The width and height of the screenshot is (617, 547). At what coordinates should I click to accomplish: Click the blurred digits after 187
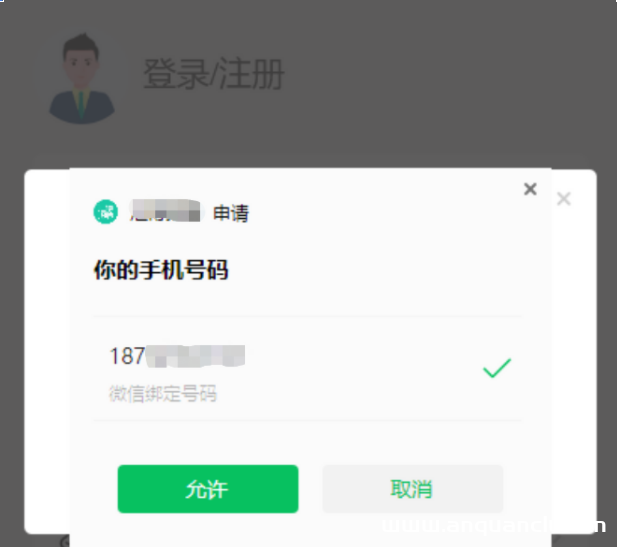[x=195, y=356]
